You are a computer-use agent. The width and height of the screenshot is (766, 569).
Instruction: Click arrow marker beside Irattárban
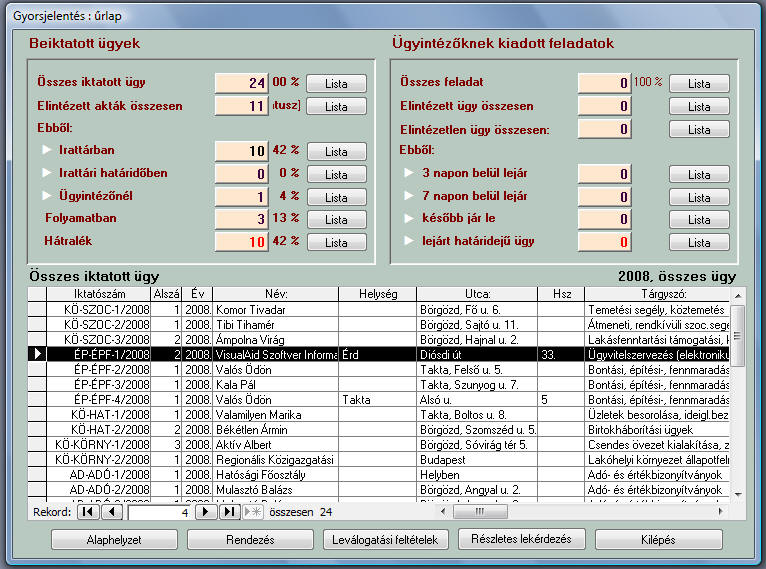[46, 149]
